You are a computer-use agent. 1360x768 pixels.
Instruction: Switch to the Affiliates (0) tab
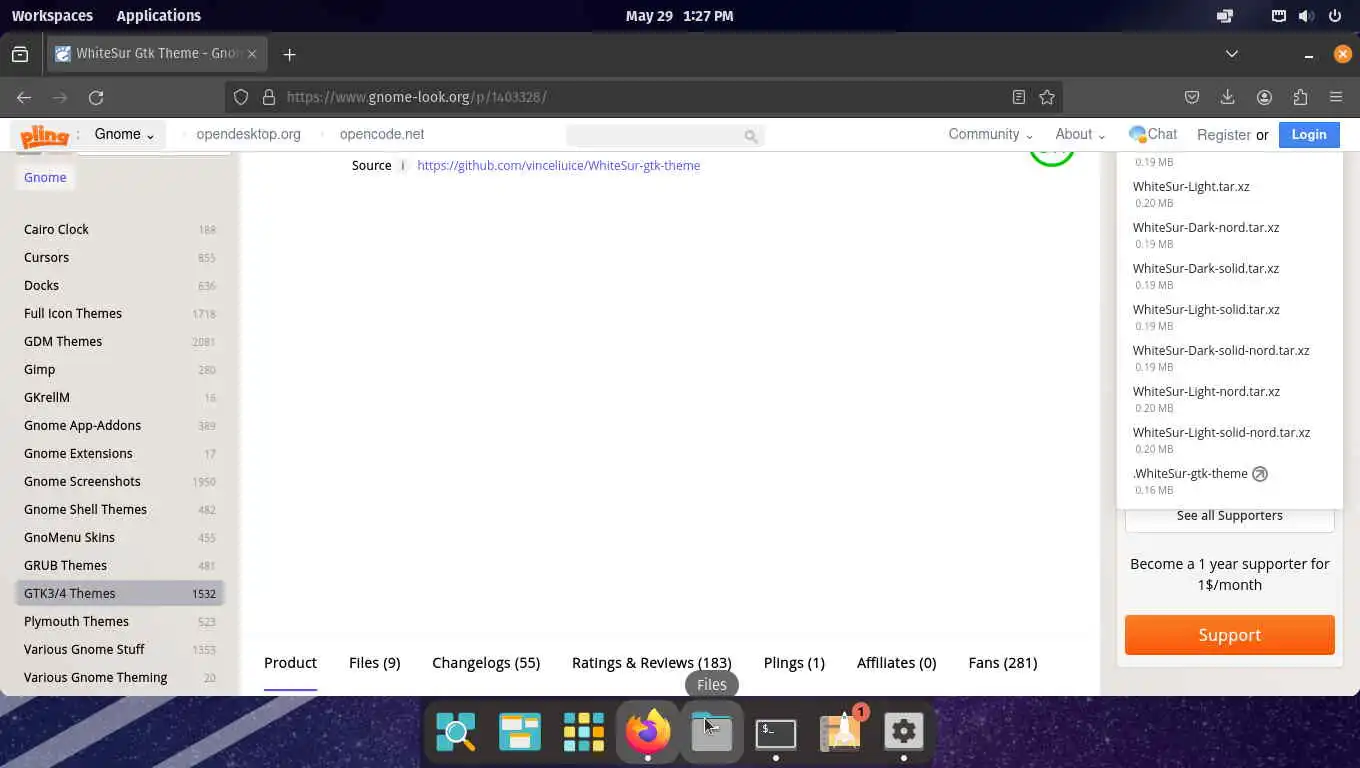[896, 662]
